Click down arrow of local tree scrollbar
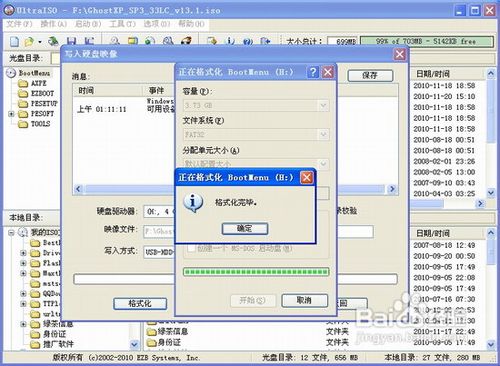Viewport: 500px width, 366px height. (134, 344)
